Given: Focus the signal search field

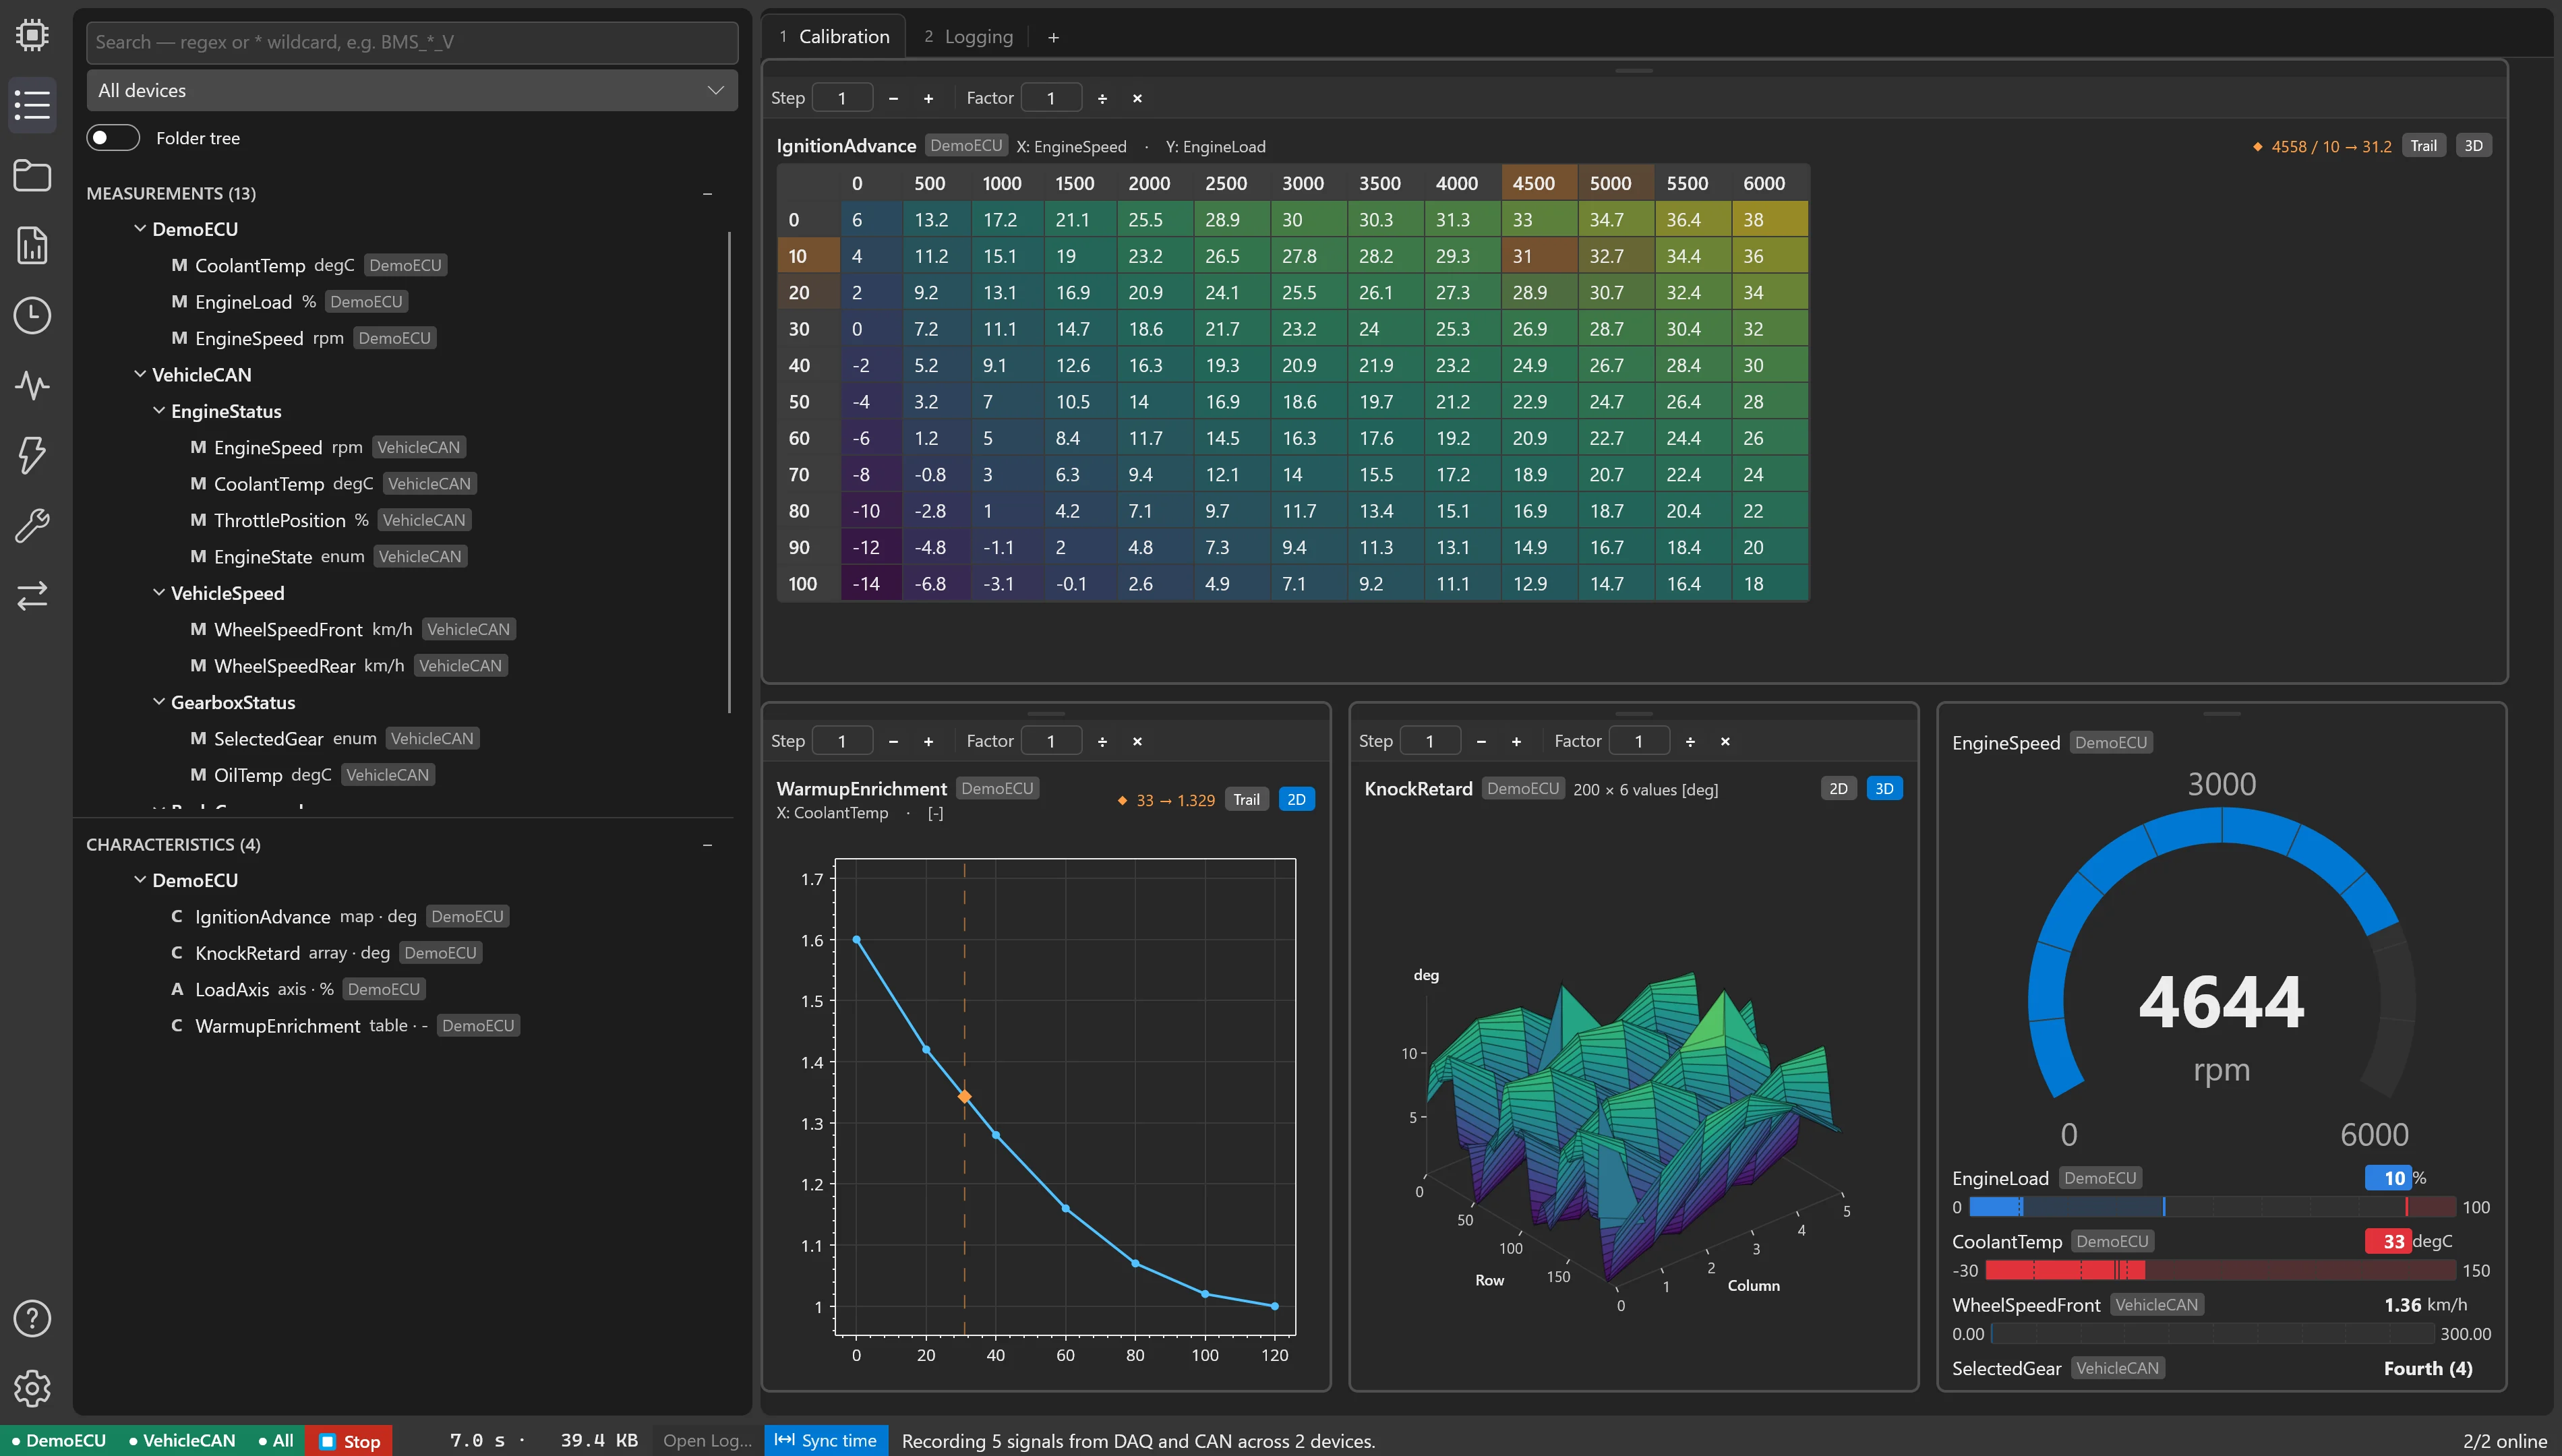Looking at the screenshot, I should click(412, 42).
